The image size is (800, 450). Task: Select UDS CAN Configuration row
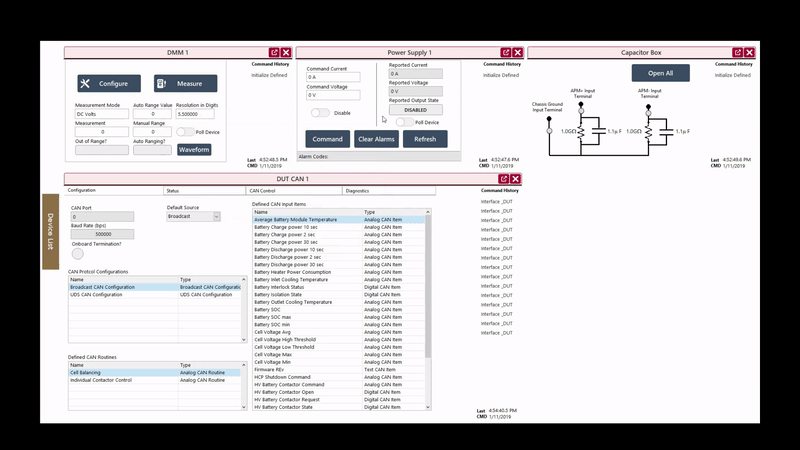tap(155, 294)
